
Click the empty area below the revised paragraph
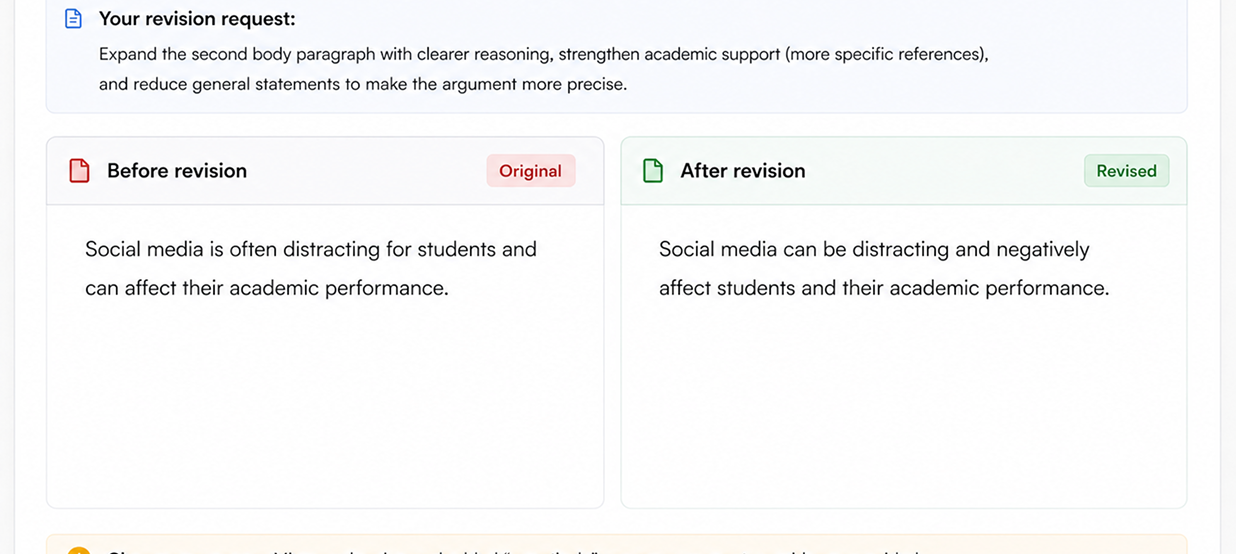click(904, 405)
